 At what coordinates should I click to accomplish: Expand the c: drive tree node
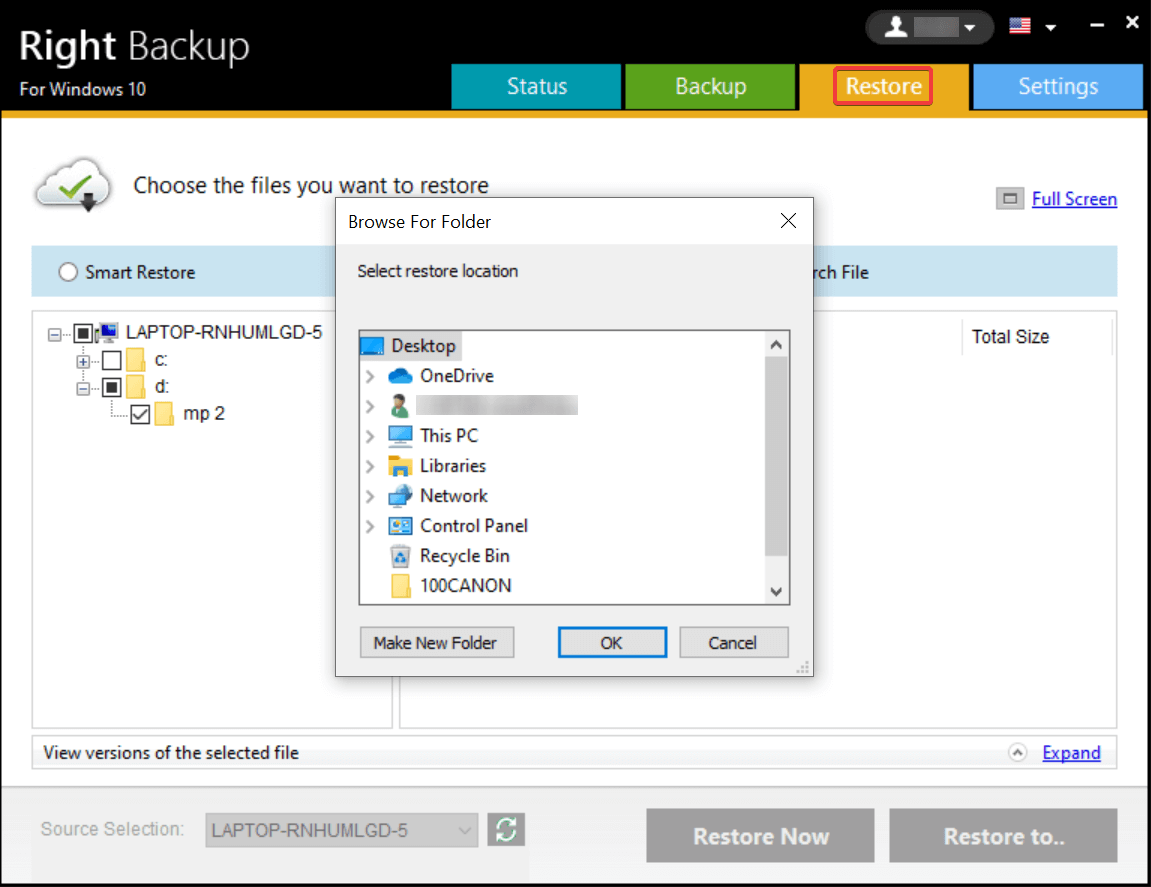coord(84,360)
